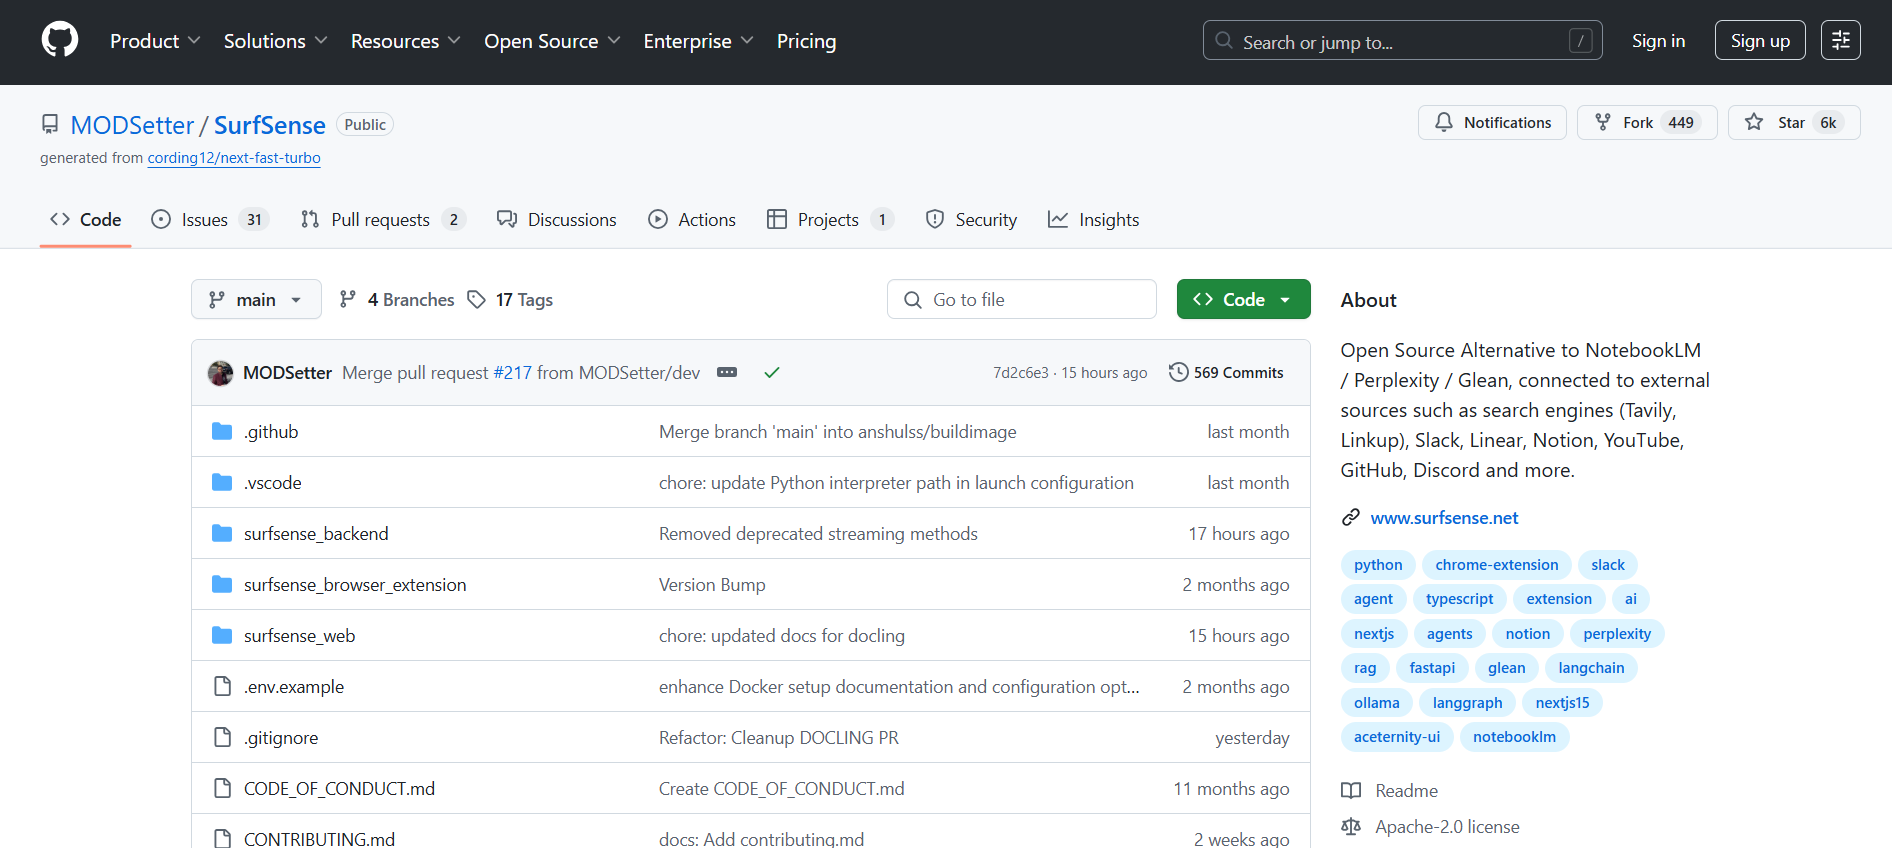This screenshot has height=848, width=1892.
Task: Open the .gitignore file
Action: click(281, 738)
